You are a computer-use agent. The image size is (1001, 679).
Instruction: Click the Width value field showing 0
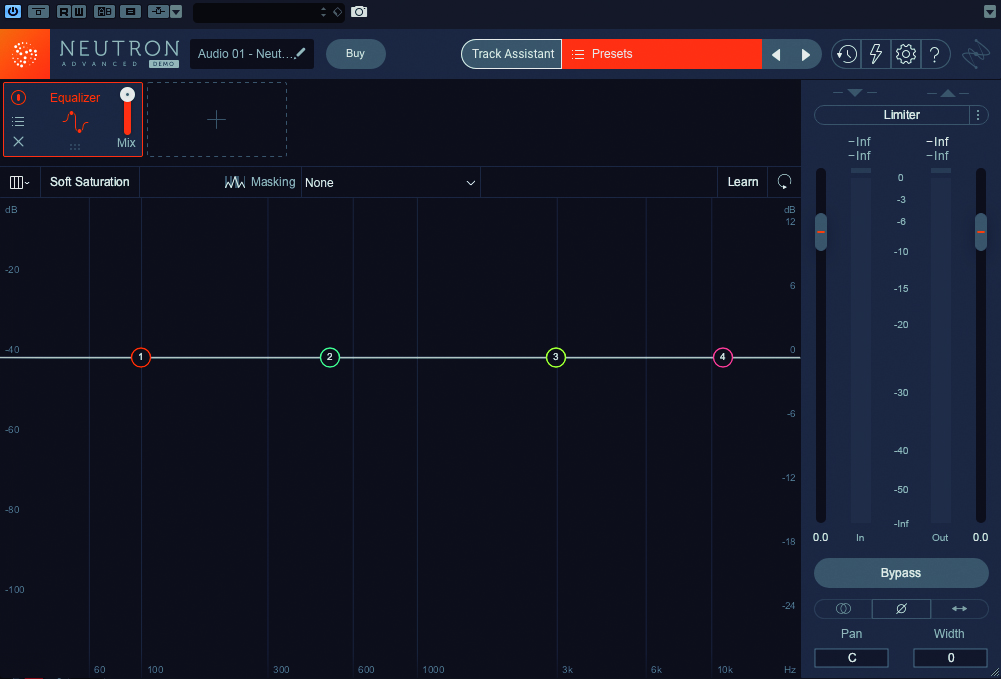pos(951,658)
